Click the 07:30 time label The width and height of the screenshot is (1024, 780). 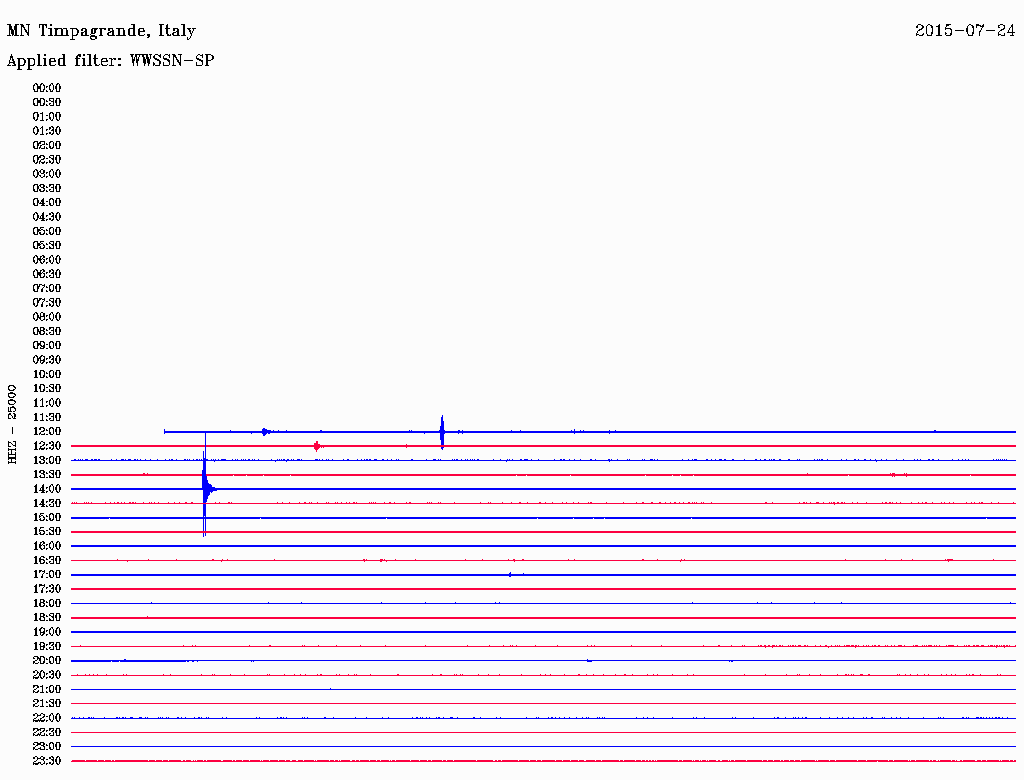pos(46,302)
